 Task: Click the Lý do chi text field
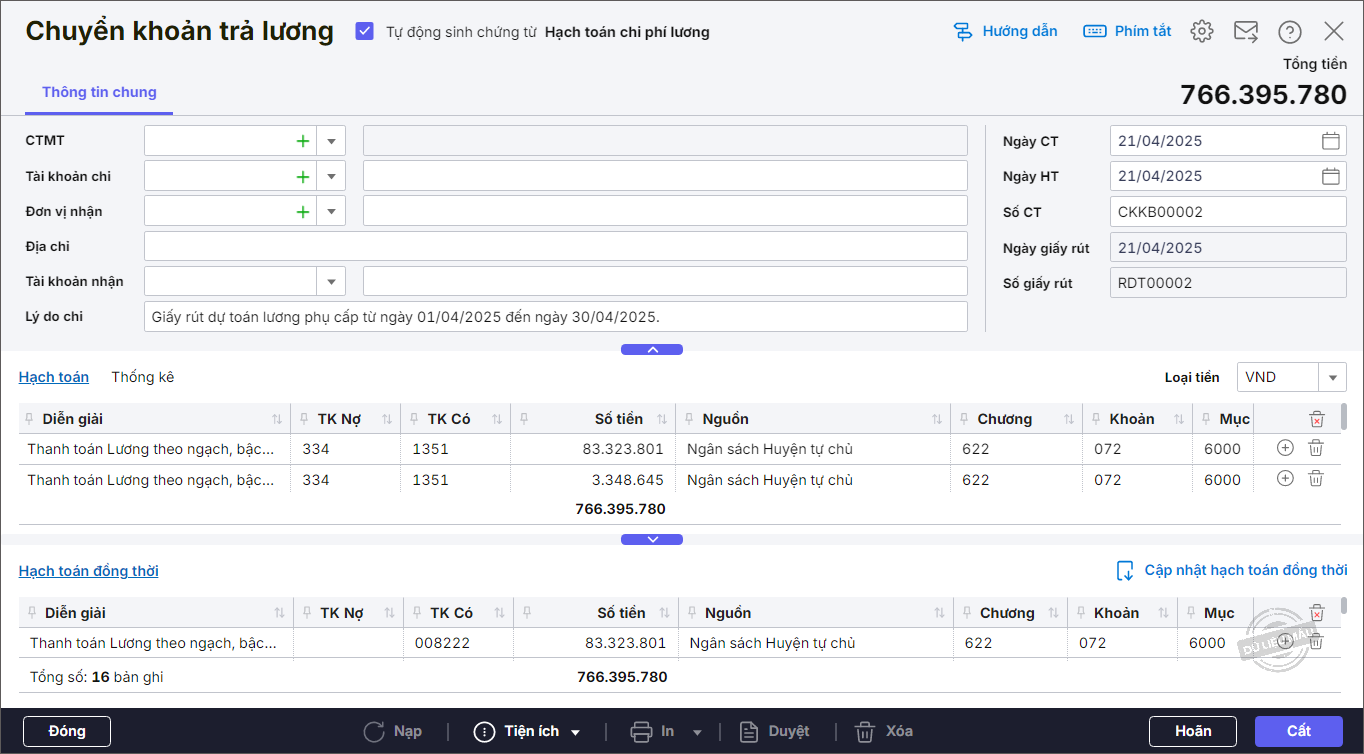[x=555, y=316]
